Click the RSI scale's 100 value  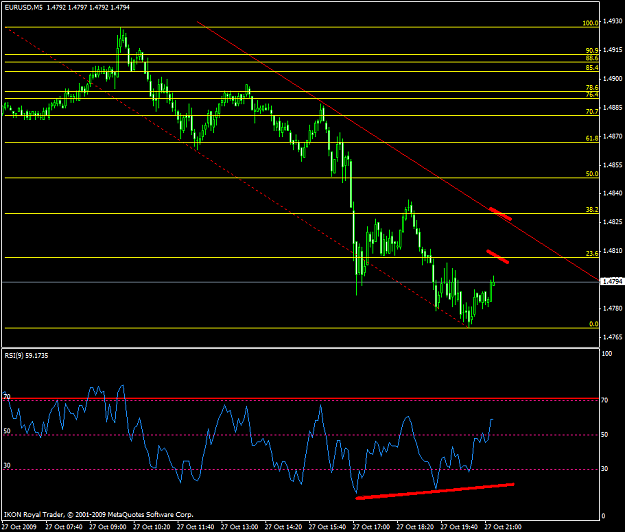coord(607,354)
